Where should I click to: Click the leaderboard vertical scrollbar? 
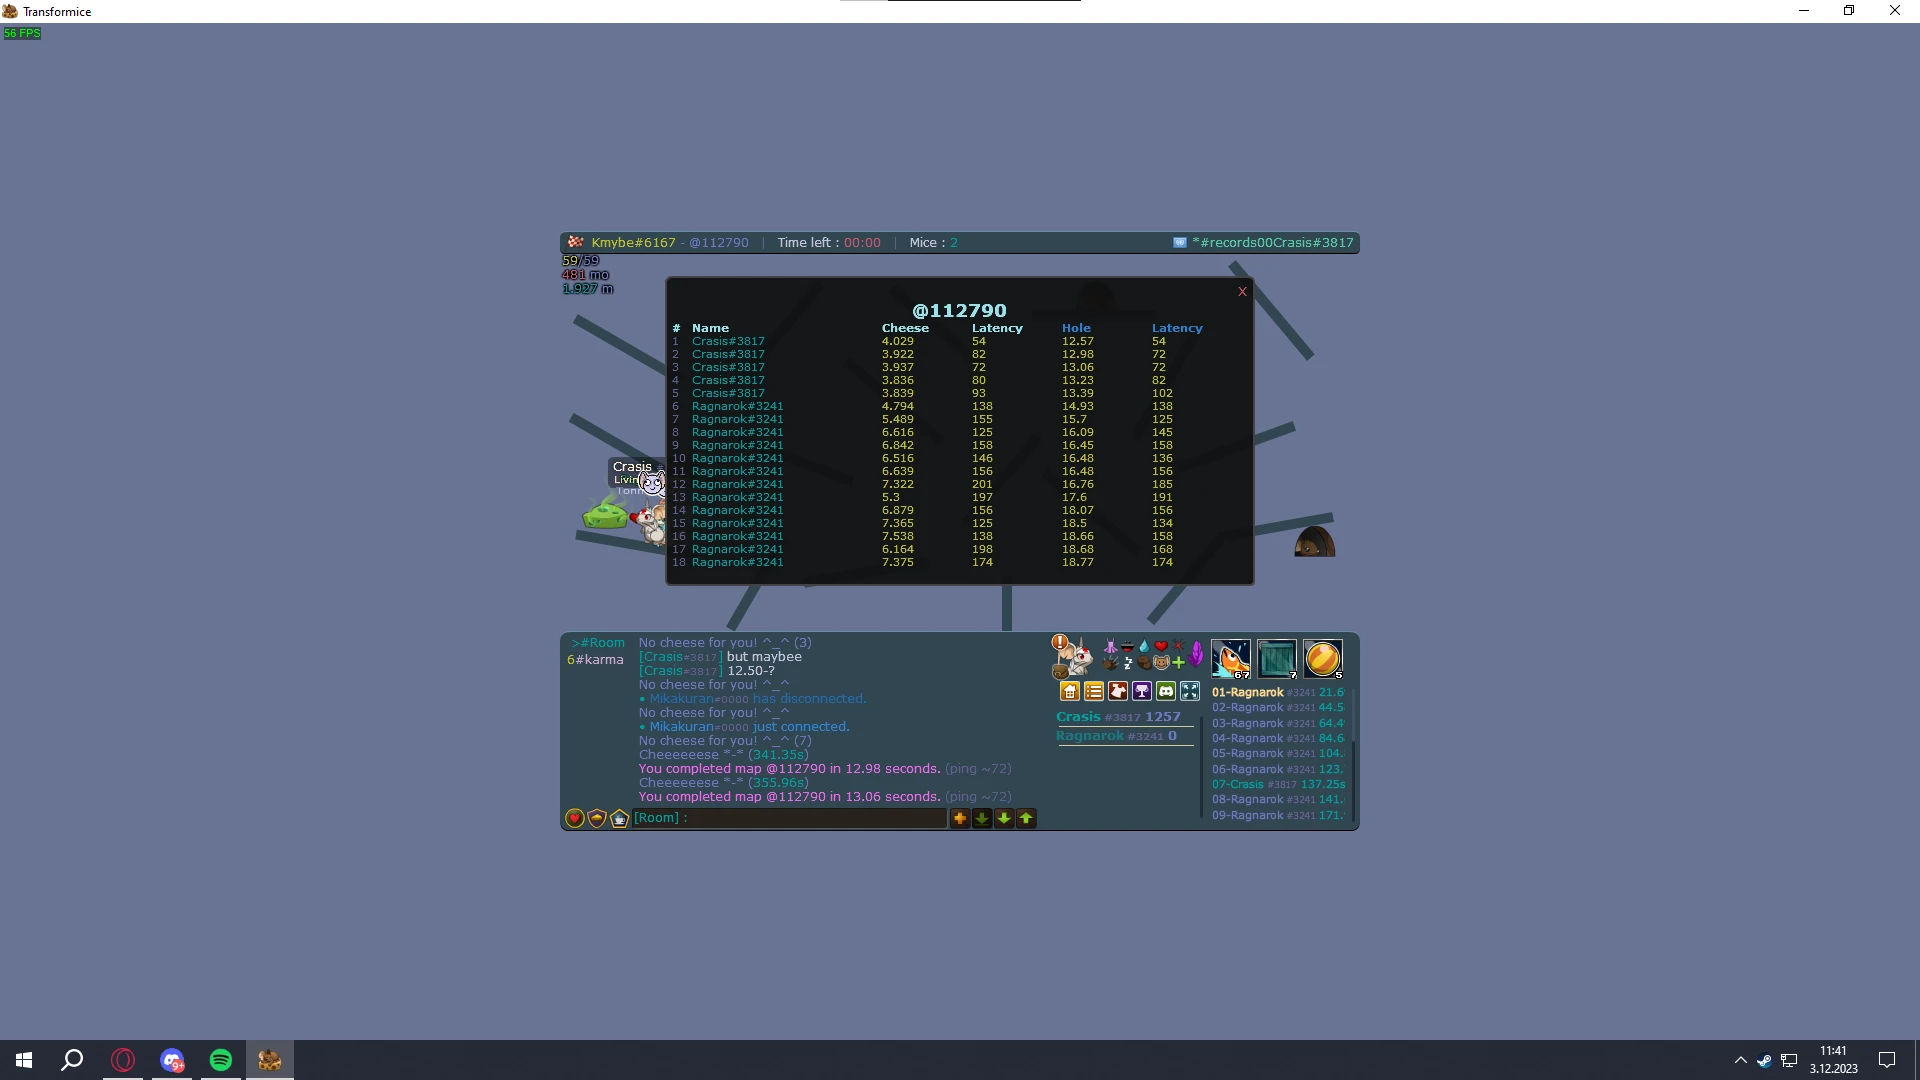coord(1353,755)
